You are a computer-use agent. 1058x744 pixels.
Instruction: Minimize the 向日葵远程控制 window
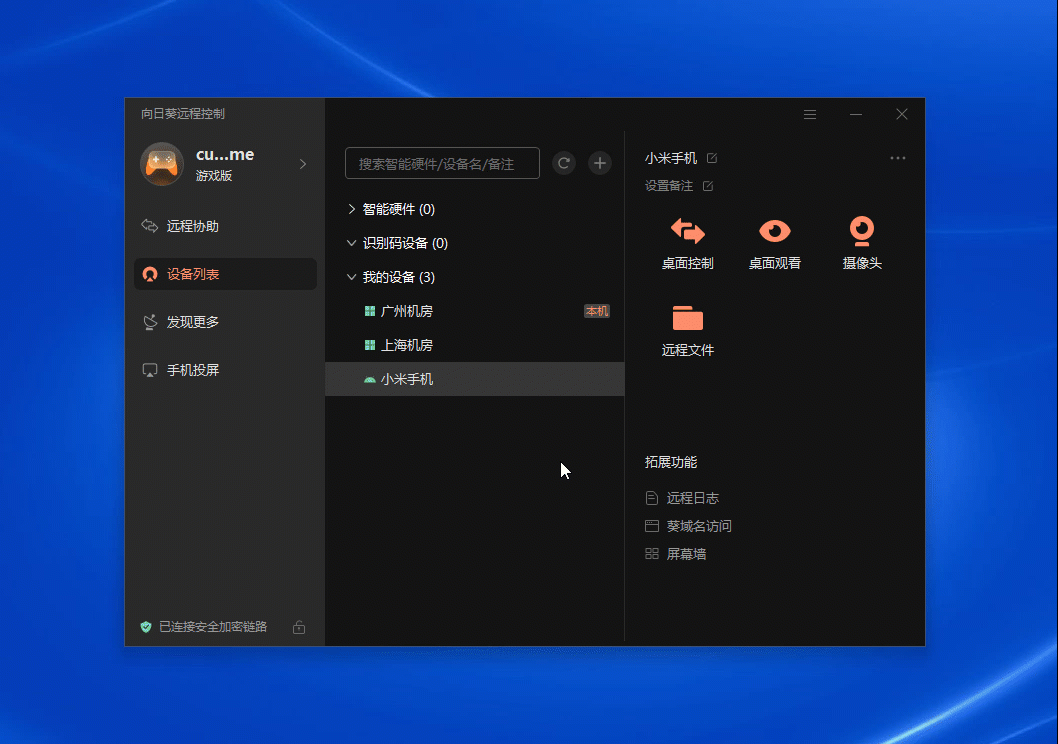click(x=856, y=115)
